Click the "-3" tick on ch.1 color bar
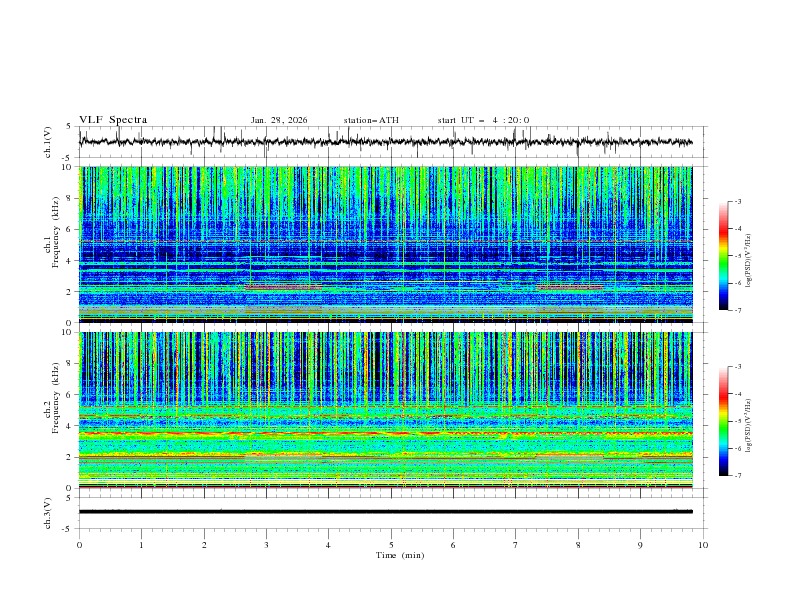 coord(737,201)
